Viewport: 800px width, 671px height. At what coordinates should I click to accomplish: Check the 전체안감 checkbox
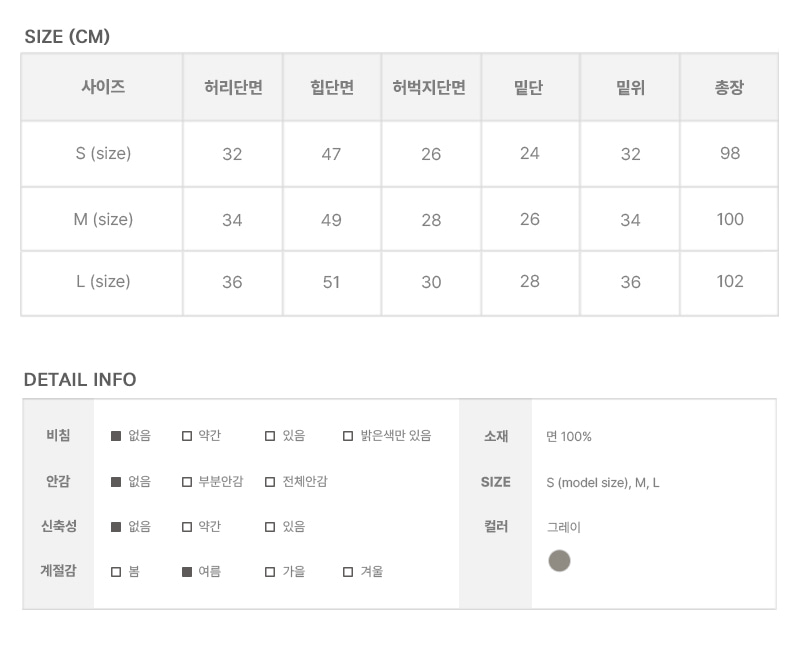tap(270, 482)
